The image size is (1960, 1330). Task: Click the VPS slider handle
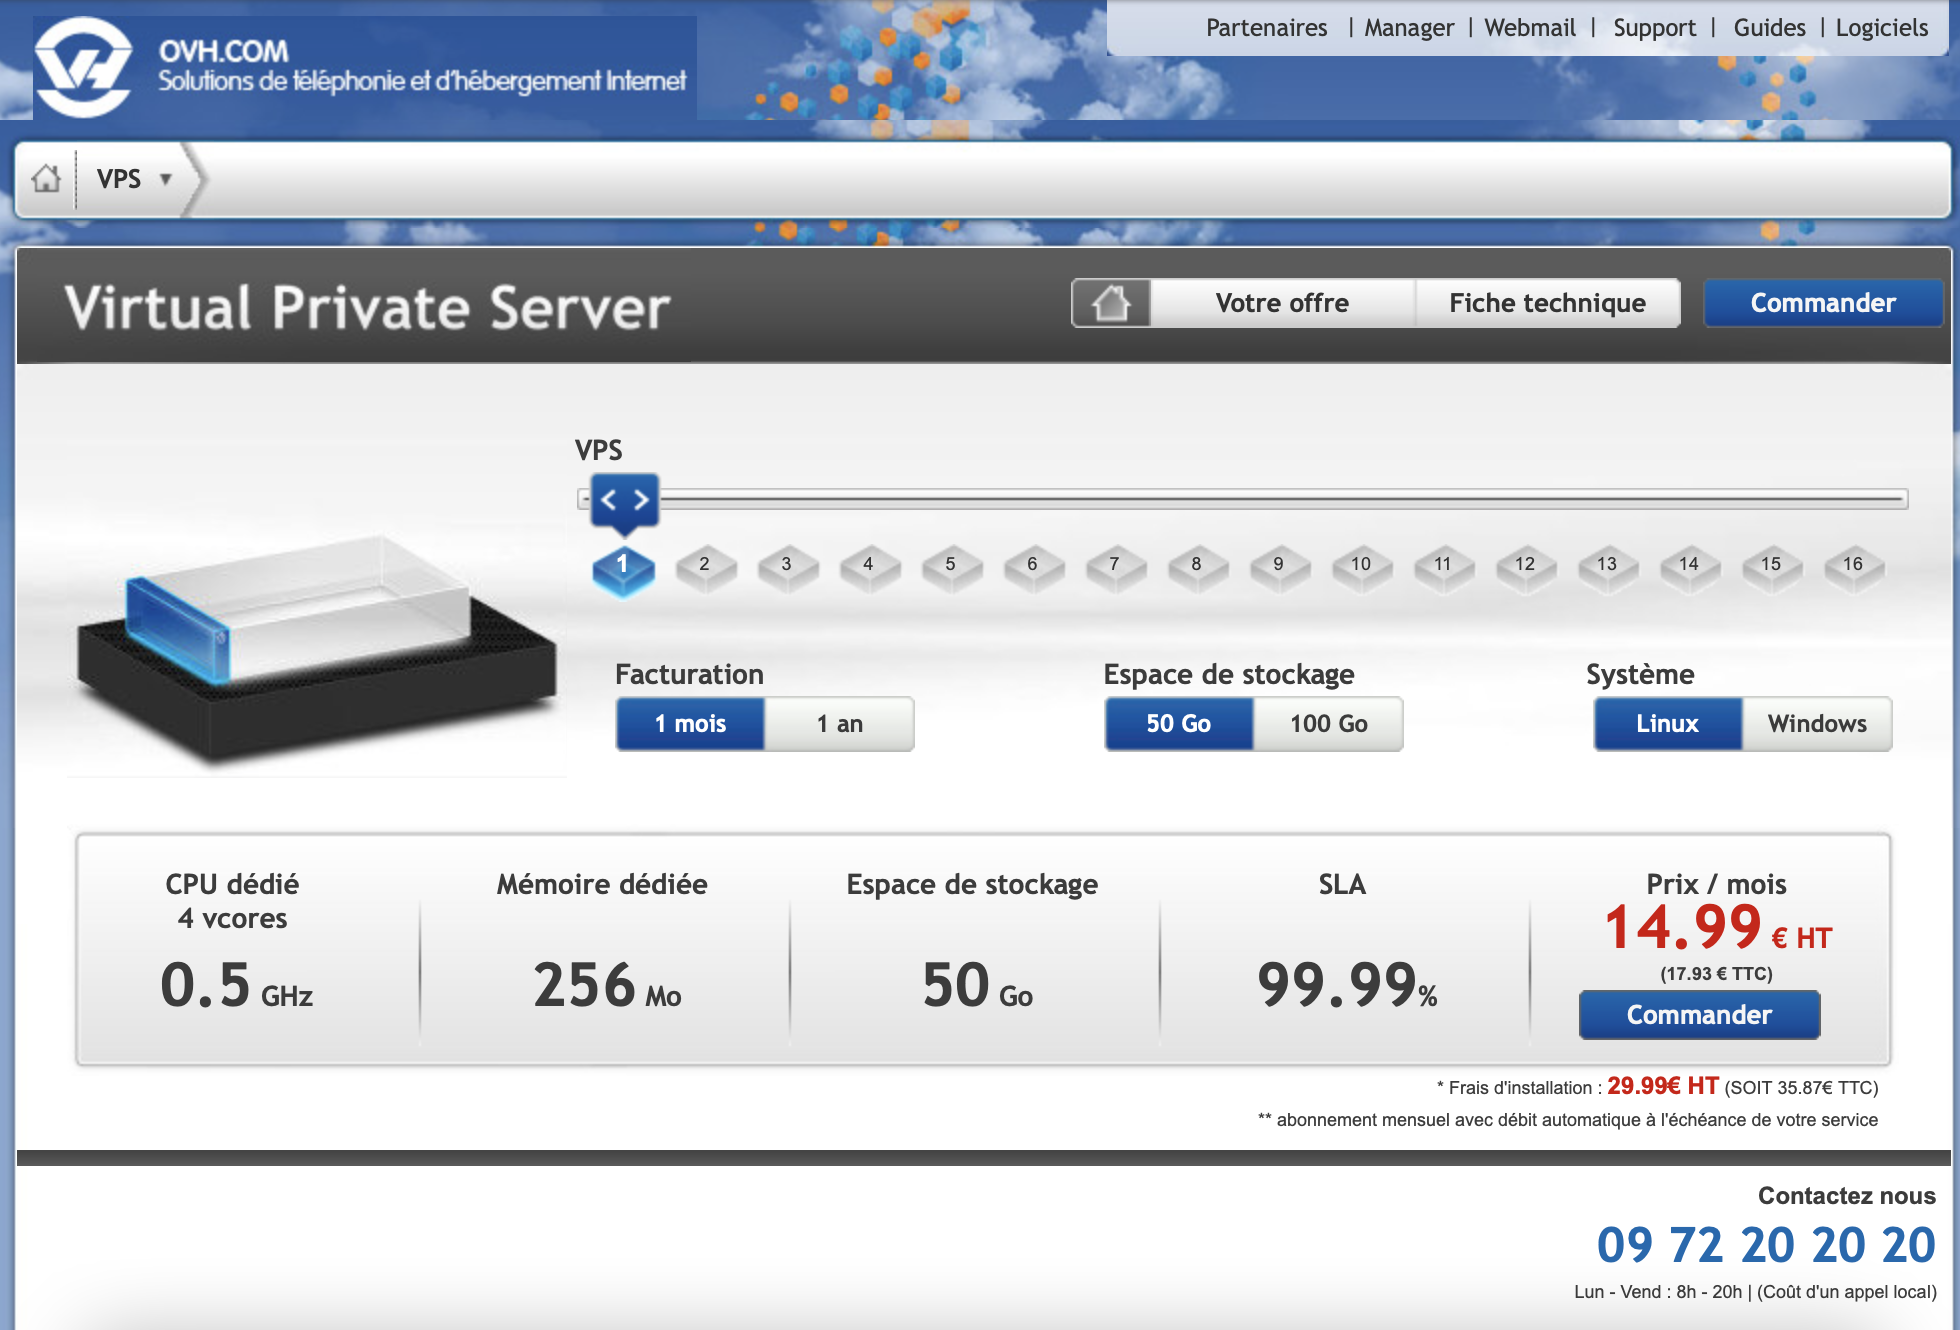tap(625, 499)
